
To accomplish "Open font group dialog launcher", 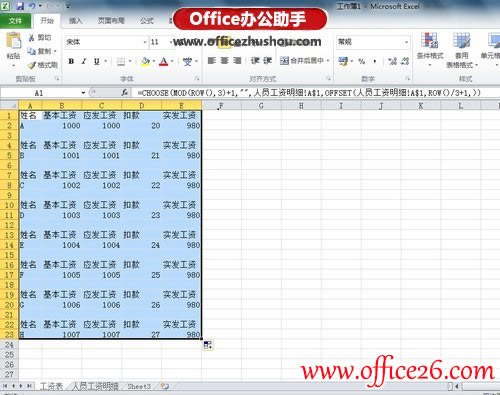I will 197,79.
